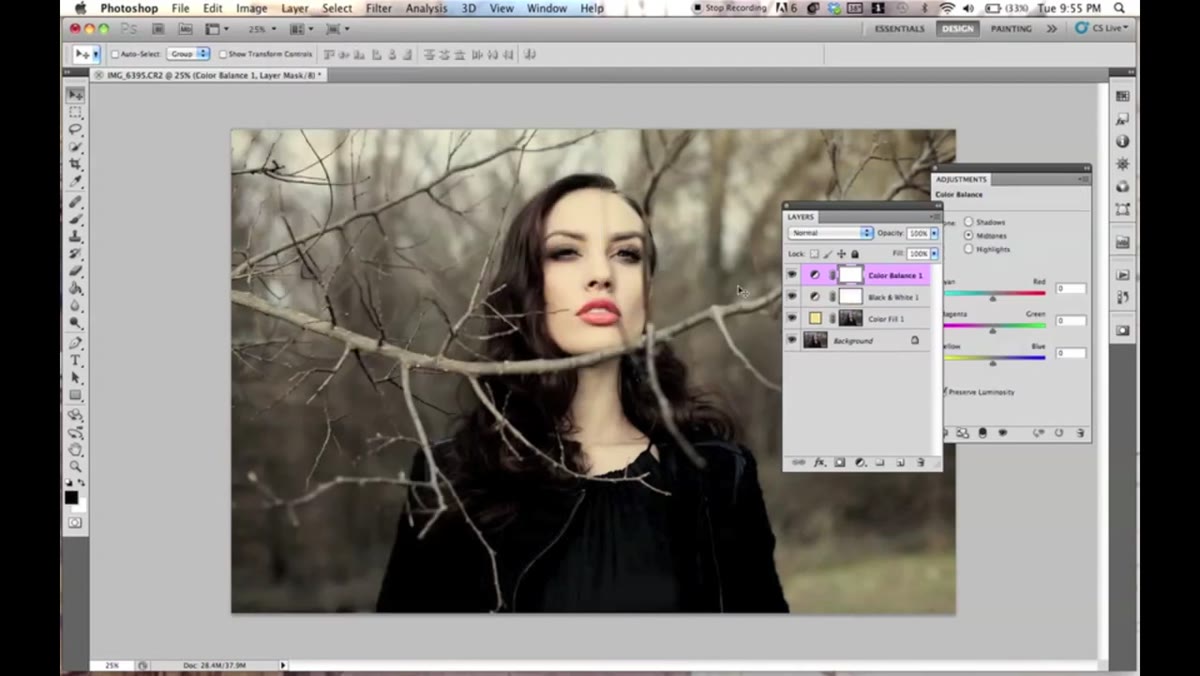This screenshot has width=1200, height=676.
Task: Select the Clone Stamp tool
Action: 75,237
